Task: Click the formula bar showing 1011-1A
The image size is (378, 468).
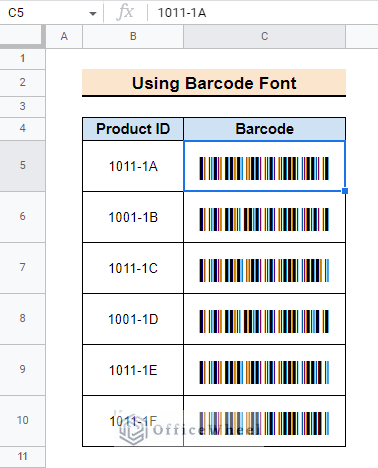Action: (x=263, y=13)
